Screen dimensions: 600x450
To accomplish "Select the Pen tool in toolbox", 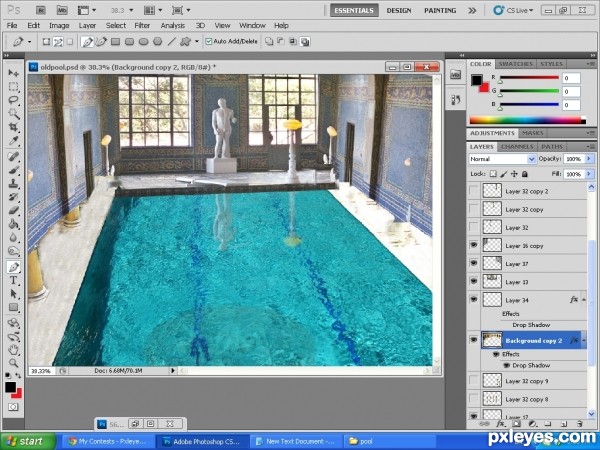I will (x=13, y=267).
